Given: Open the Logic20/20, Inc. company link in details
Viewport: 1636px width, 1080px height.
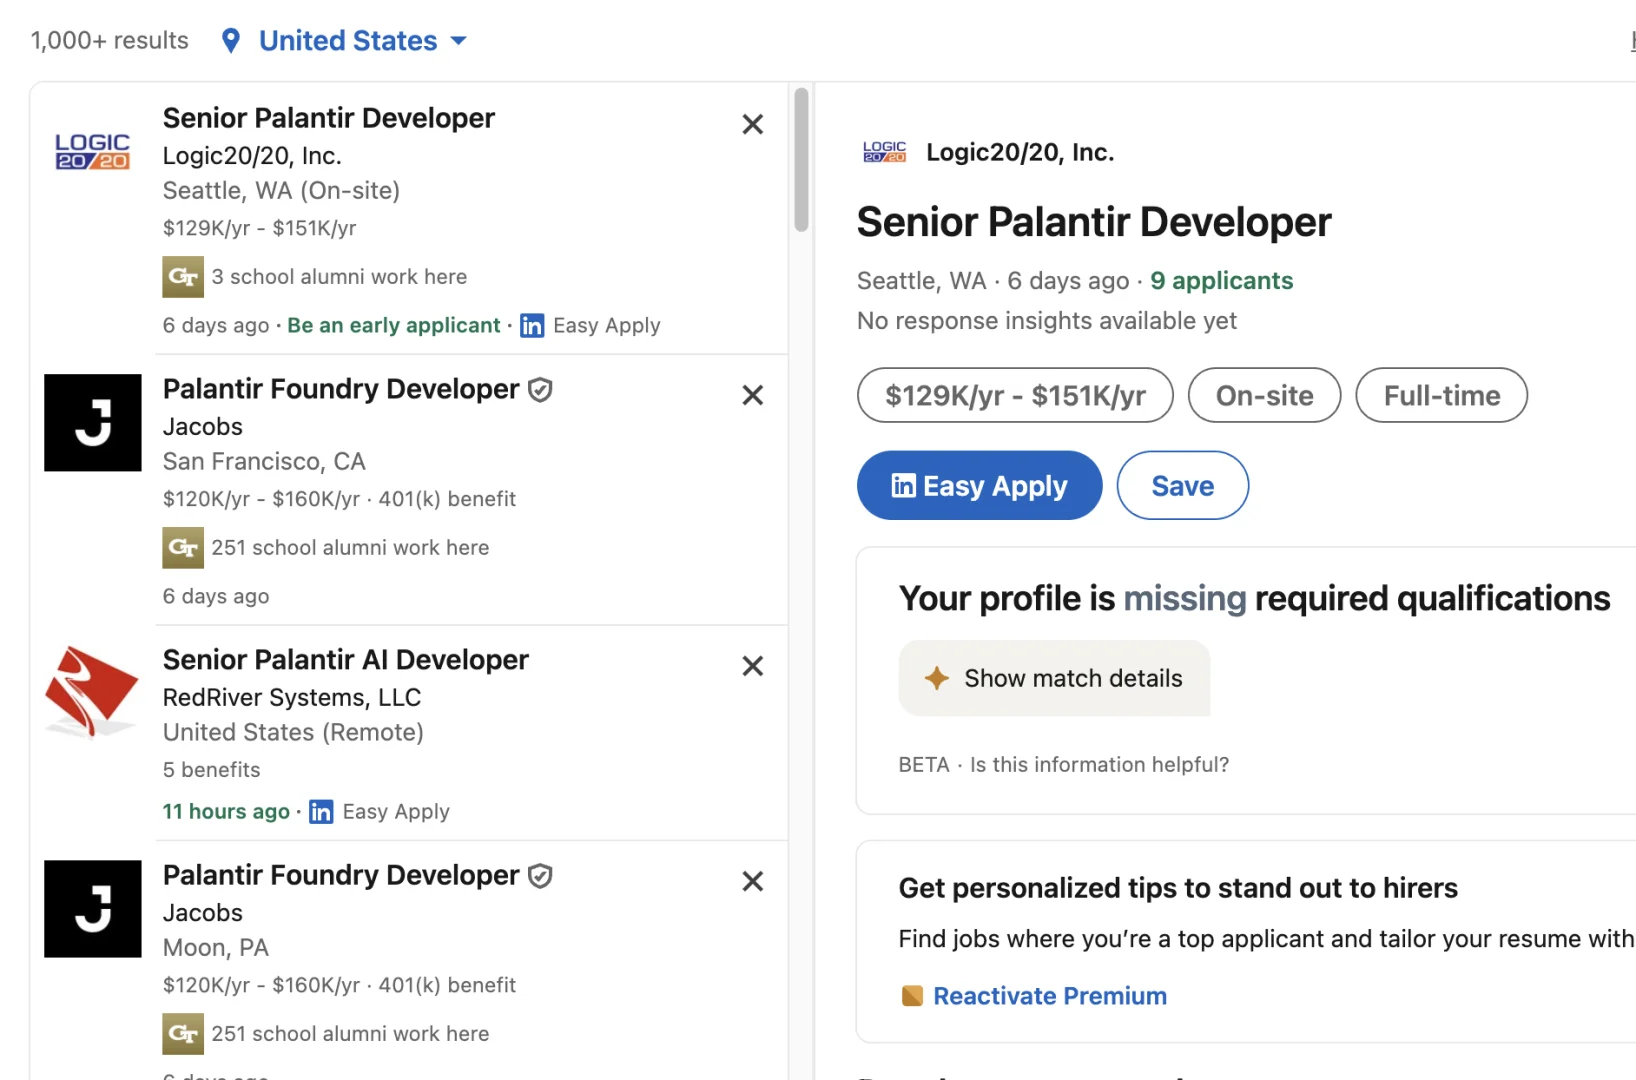Looking at the screenshot, I should coord(1020,152).
